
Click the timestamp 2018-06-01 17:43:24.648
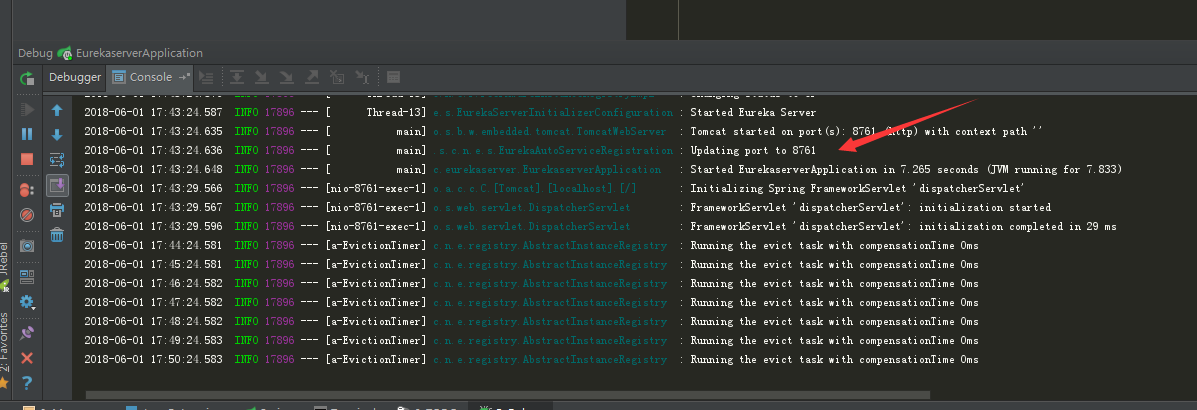coord(153,169)
